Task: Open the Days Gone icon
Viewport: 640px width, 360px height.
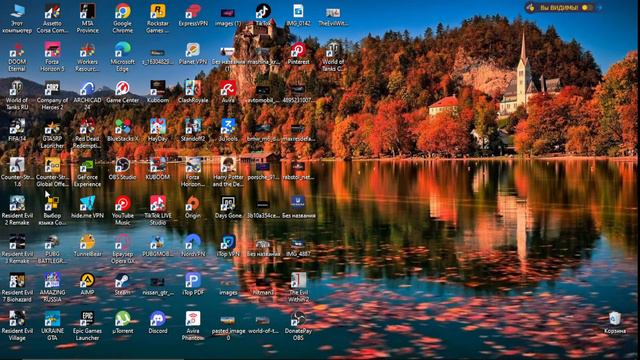Action: point(228,207)
